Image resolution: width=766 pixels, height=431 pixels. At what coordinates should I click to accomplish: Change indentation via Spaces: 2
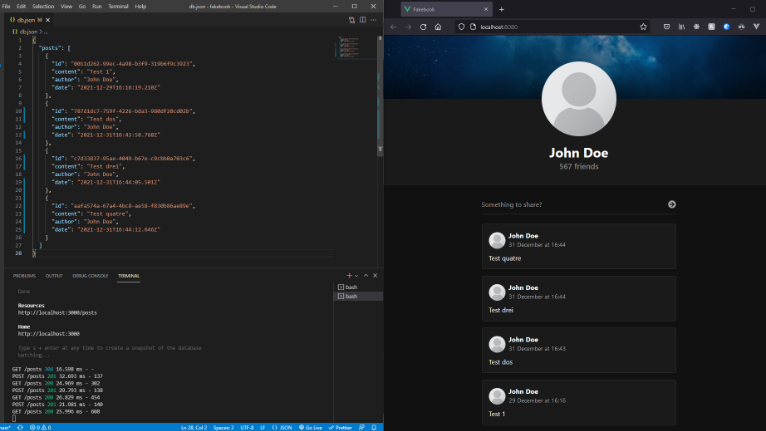pyautogui.click(x=223, y=428)
